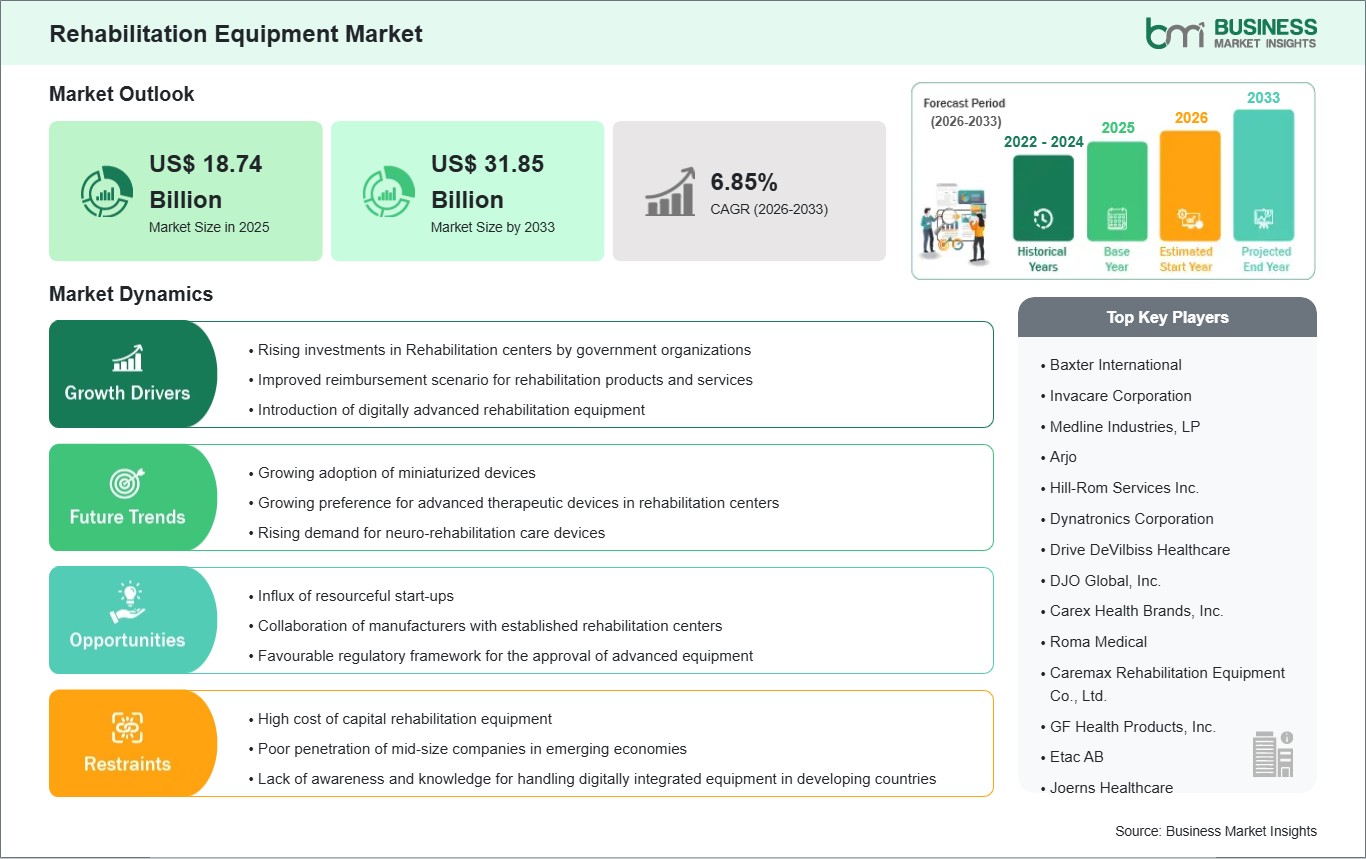Click the Growth Drivers label tab
This screenshot has width=1366, height=859.
point(127,393)
